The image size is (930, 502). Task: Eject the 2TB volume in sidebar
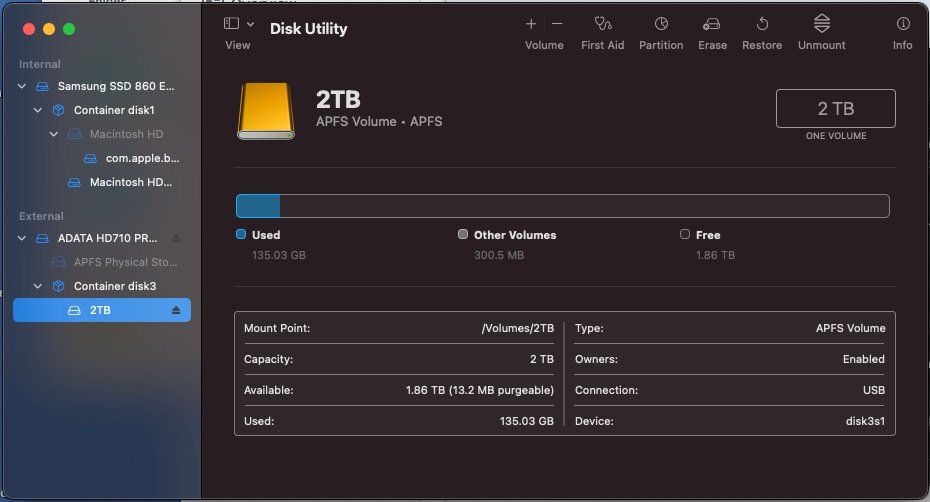[176, 310]
